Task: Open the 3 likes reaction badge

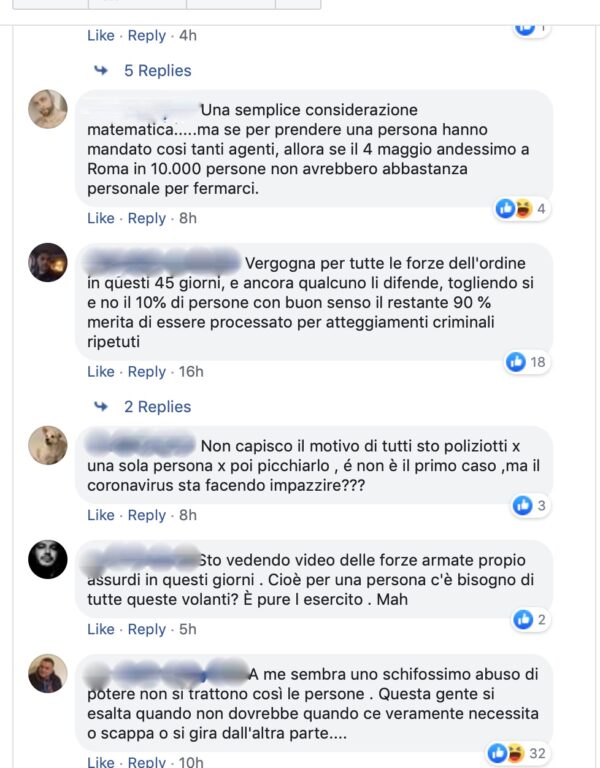Action: pyautogui.click(x=530, y=505)
